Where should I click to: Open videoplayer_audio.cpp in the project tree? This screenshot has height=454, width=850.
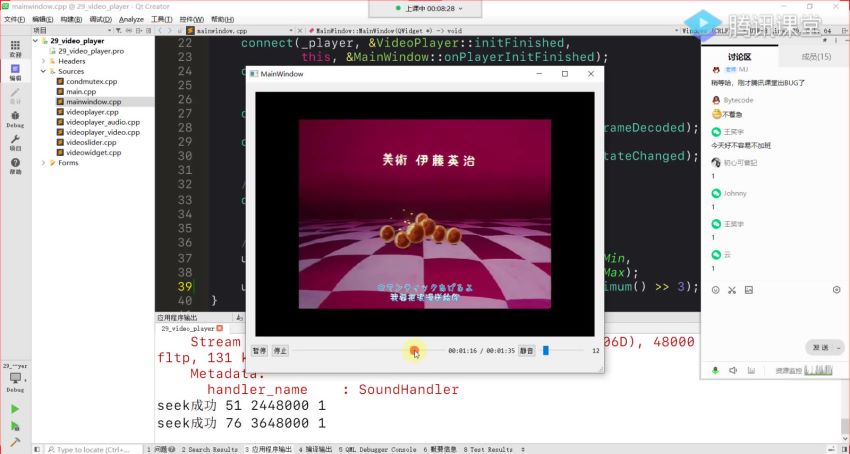(102, 122)
